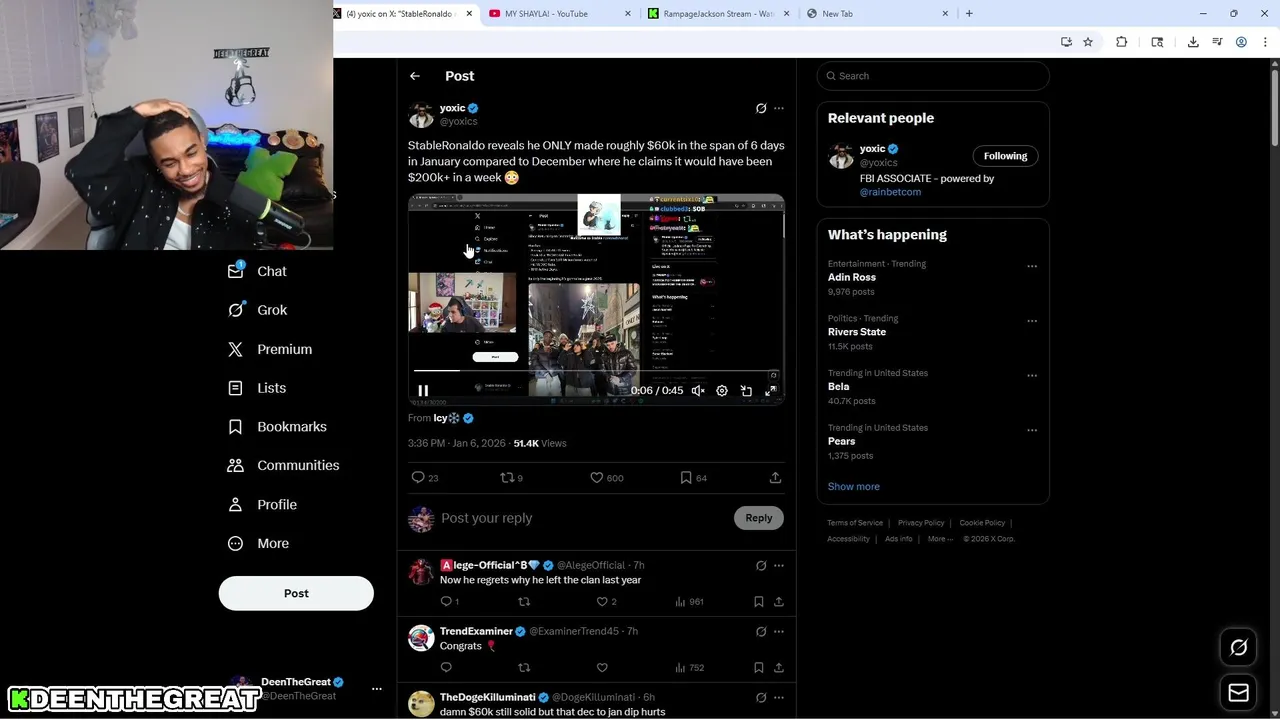Open Grok floating button
Viewport: 1280px width, 720px height.
tap(1238, 648)
